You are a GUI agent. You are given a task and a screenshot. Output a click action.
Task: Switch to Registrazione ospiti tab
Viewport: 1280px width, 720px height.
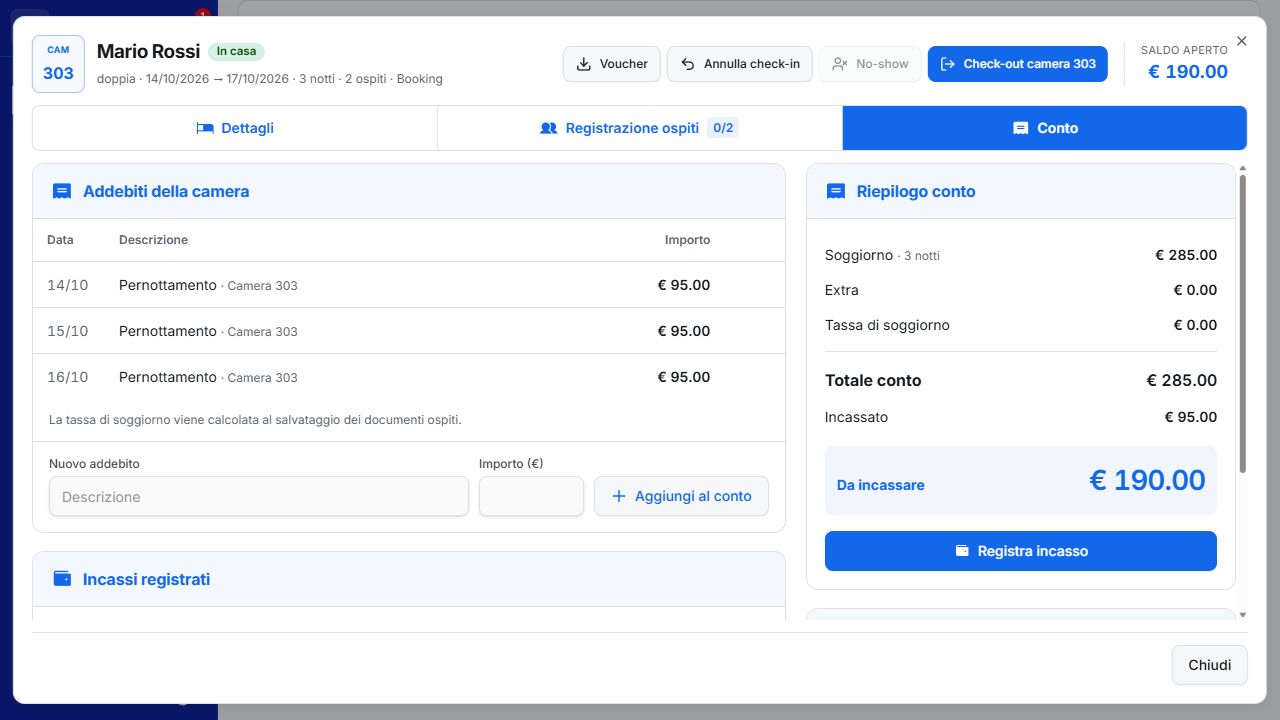coord(640,128)
